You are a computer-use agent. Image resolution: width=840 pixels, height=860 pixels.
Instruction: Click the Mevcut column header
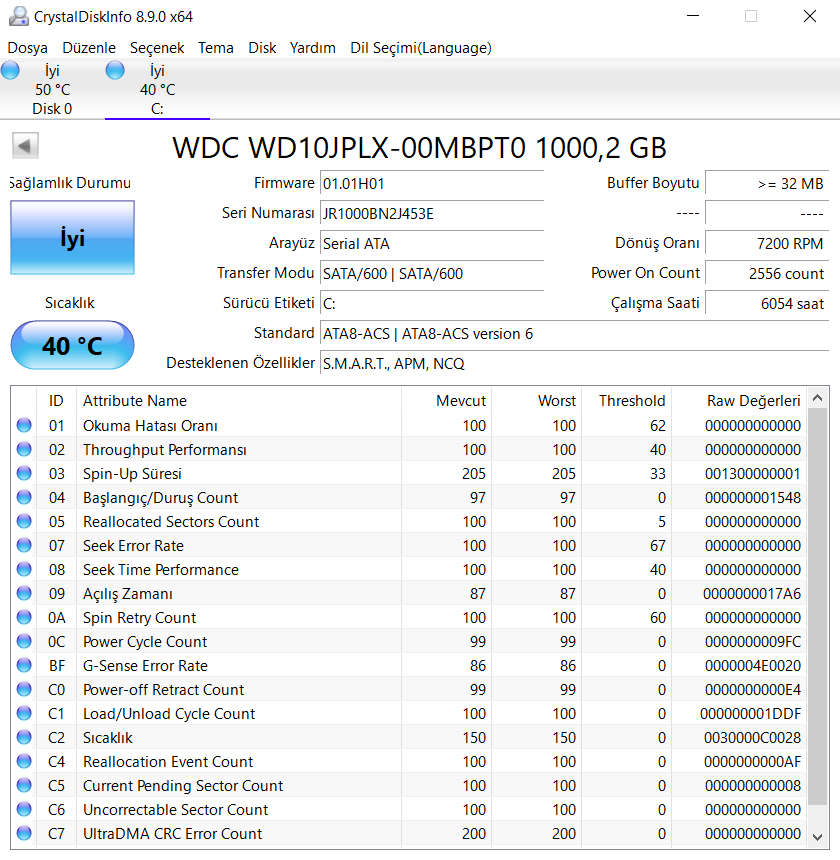pyautogui.click(x=446, y=400)
